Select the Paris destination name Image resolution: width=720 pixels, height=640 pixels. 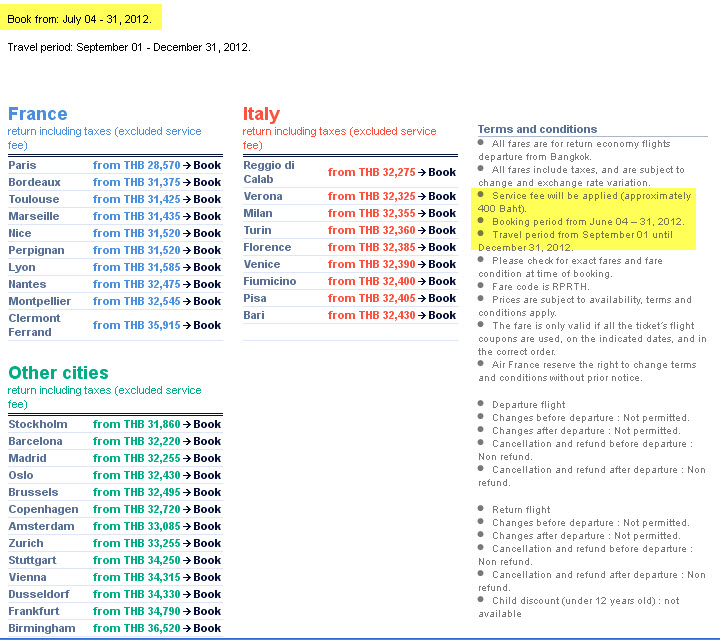click(22, 165)
